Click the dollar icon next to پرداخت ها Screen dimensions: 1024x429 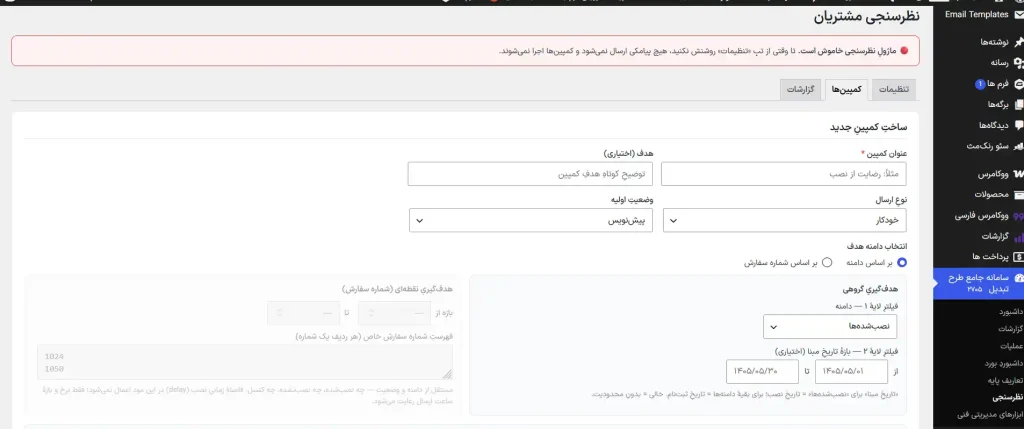[x=1018, y=257]
